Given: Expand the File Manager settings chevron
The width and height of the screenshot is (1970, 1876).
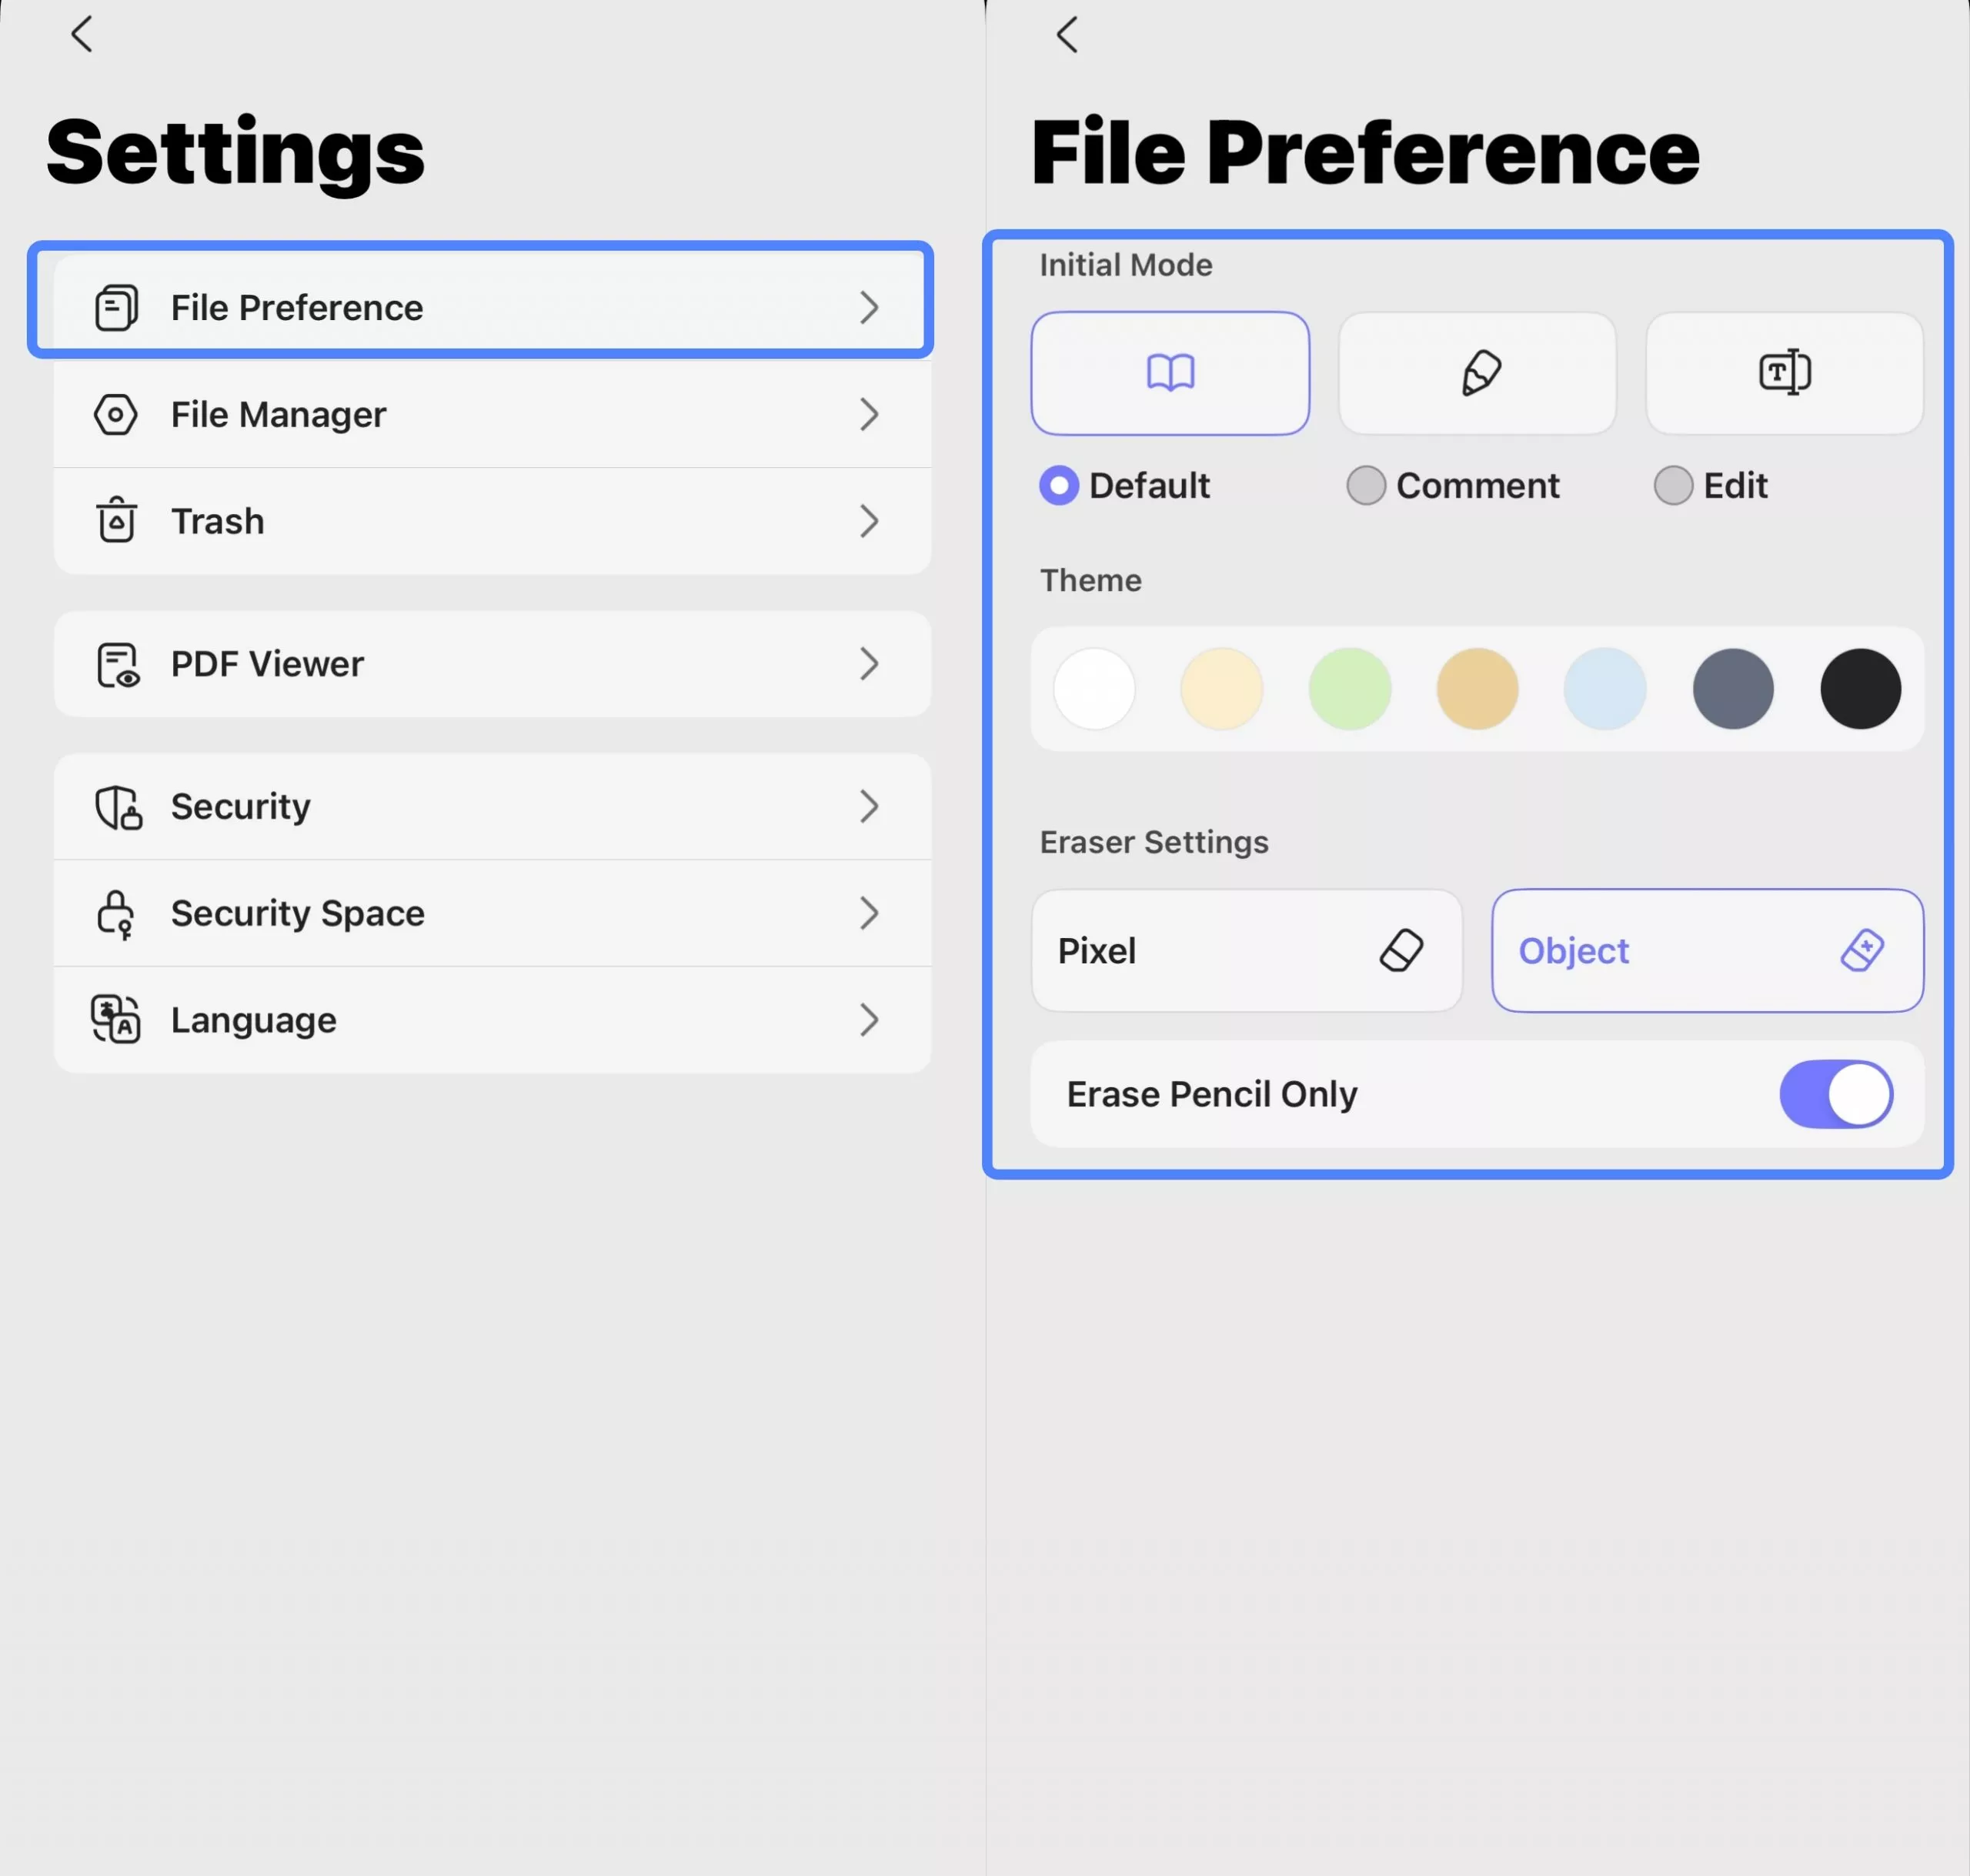Looking at the screenshot, I should coord(869,414).
